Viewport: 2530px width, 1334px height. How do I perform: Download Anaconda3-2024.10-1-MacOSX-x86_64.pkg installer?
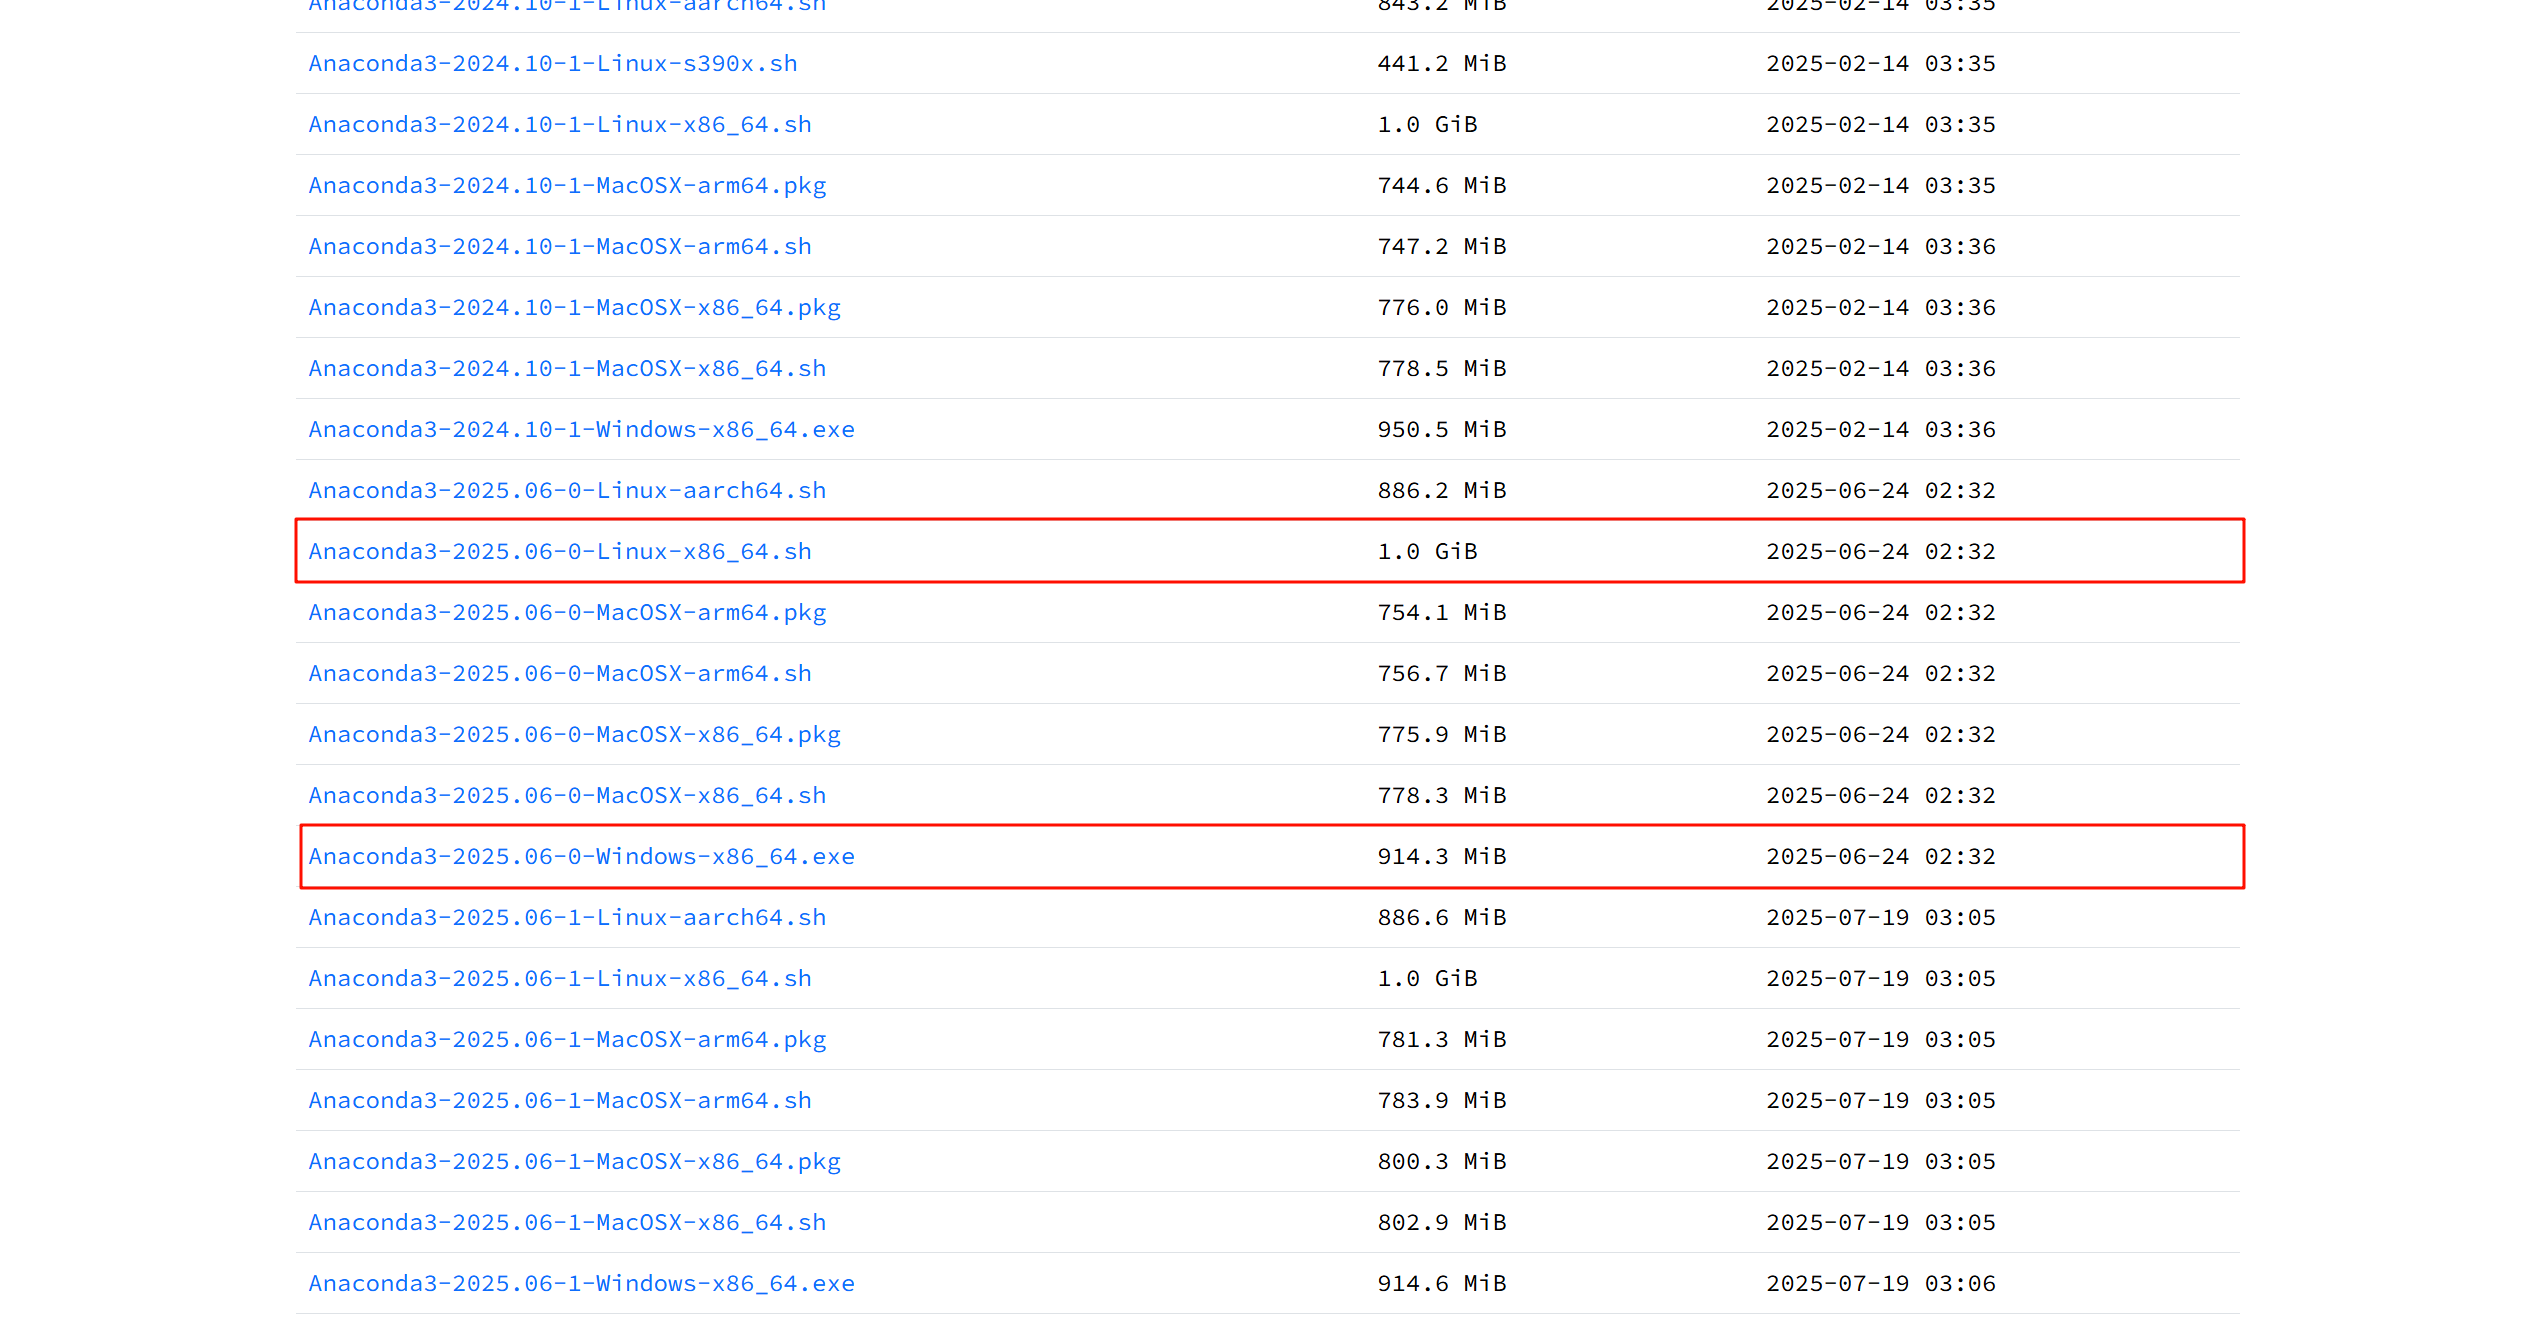pos(574,308)
